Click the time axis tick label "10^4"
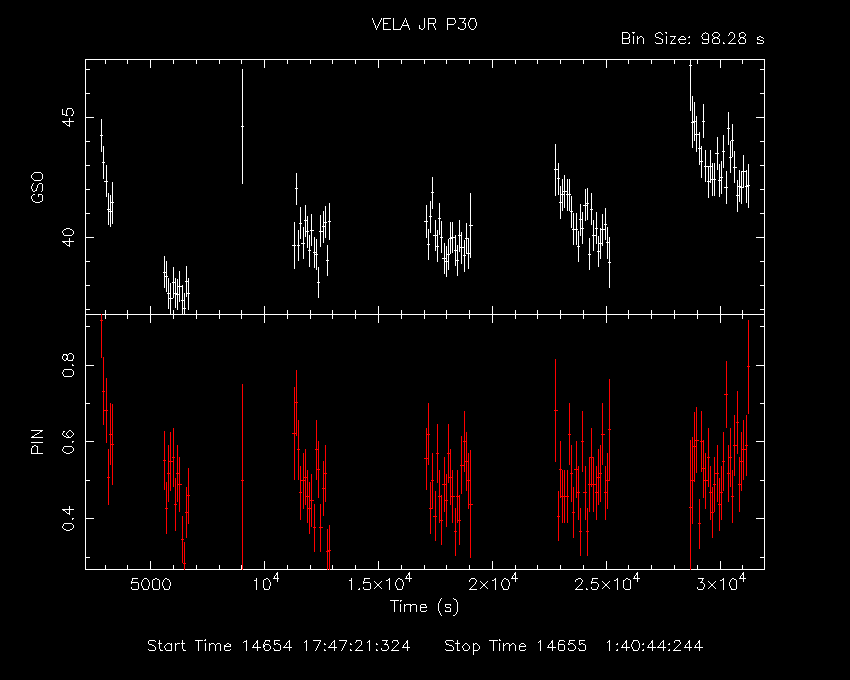The image size is (850, 680). (265, 583)
